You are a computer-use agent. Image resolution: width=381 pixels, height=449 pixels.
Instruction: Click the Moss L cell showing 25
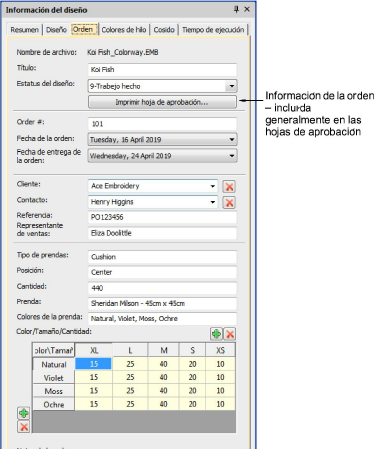(130, 391)
